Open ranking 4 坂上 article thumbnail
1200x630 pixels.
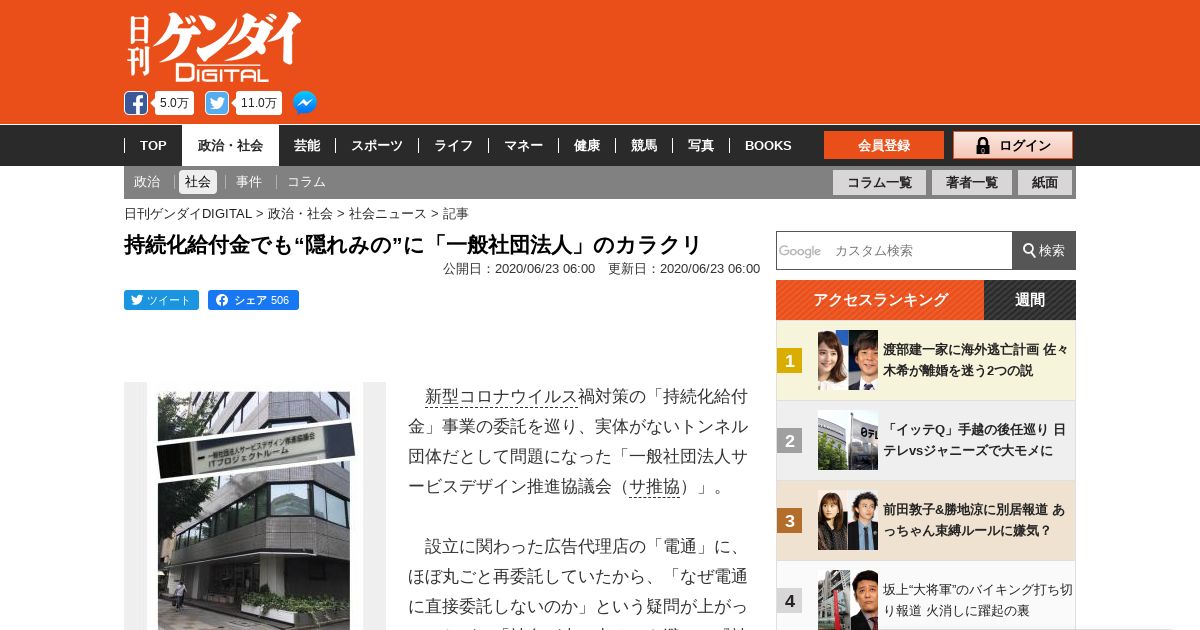[848, 600]
